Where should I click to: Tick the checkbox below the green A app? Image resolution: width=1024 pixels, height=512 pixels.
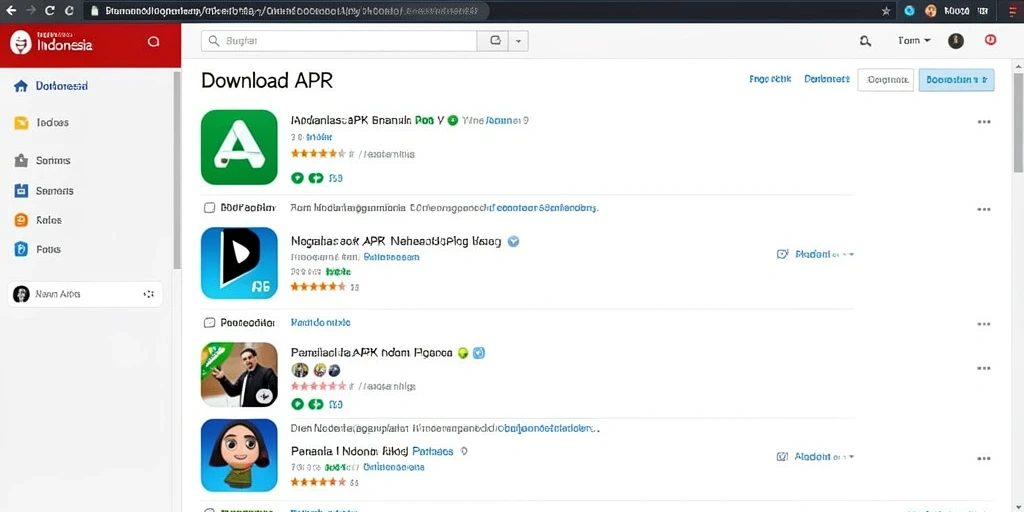click(x=209, y=208)
